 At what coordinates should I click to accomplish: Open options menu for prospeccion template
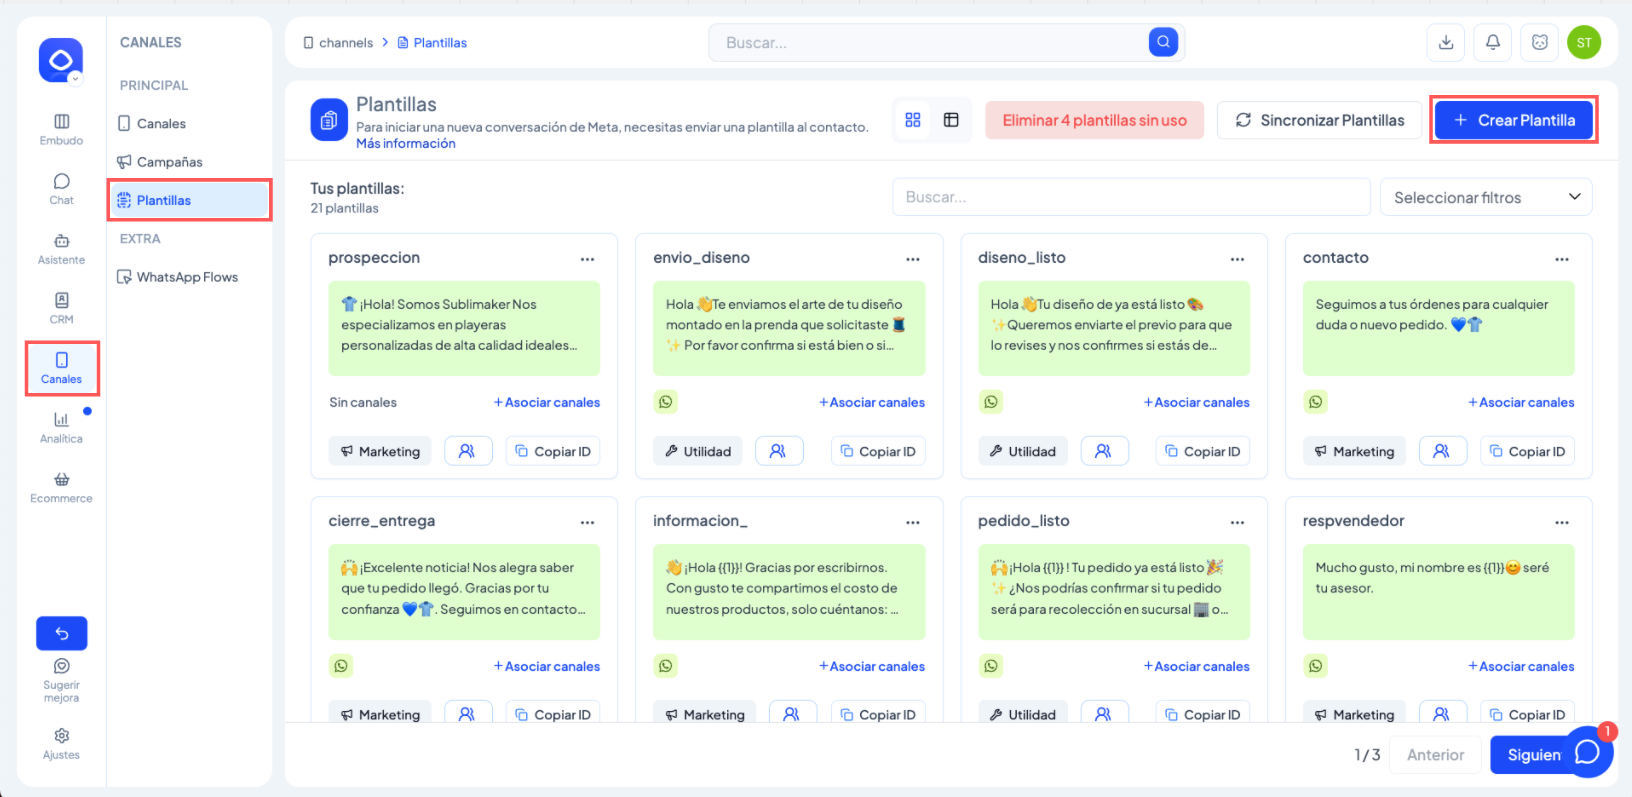pyautogui.click(x=587, y=259)
